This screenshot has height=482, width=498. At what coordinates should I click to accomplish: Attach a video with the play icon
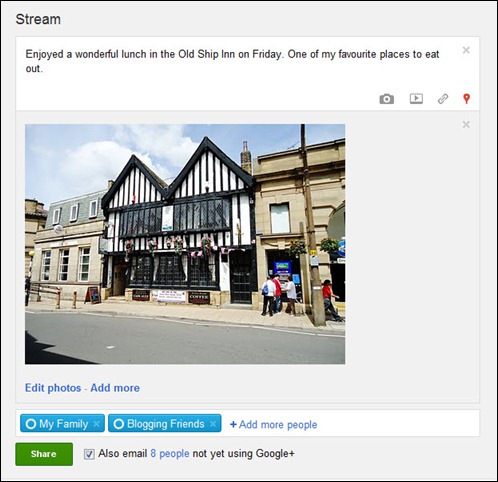(x=416, y=99)
